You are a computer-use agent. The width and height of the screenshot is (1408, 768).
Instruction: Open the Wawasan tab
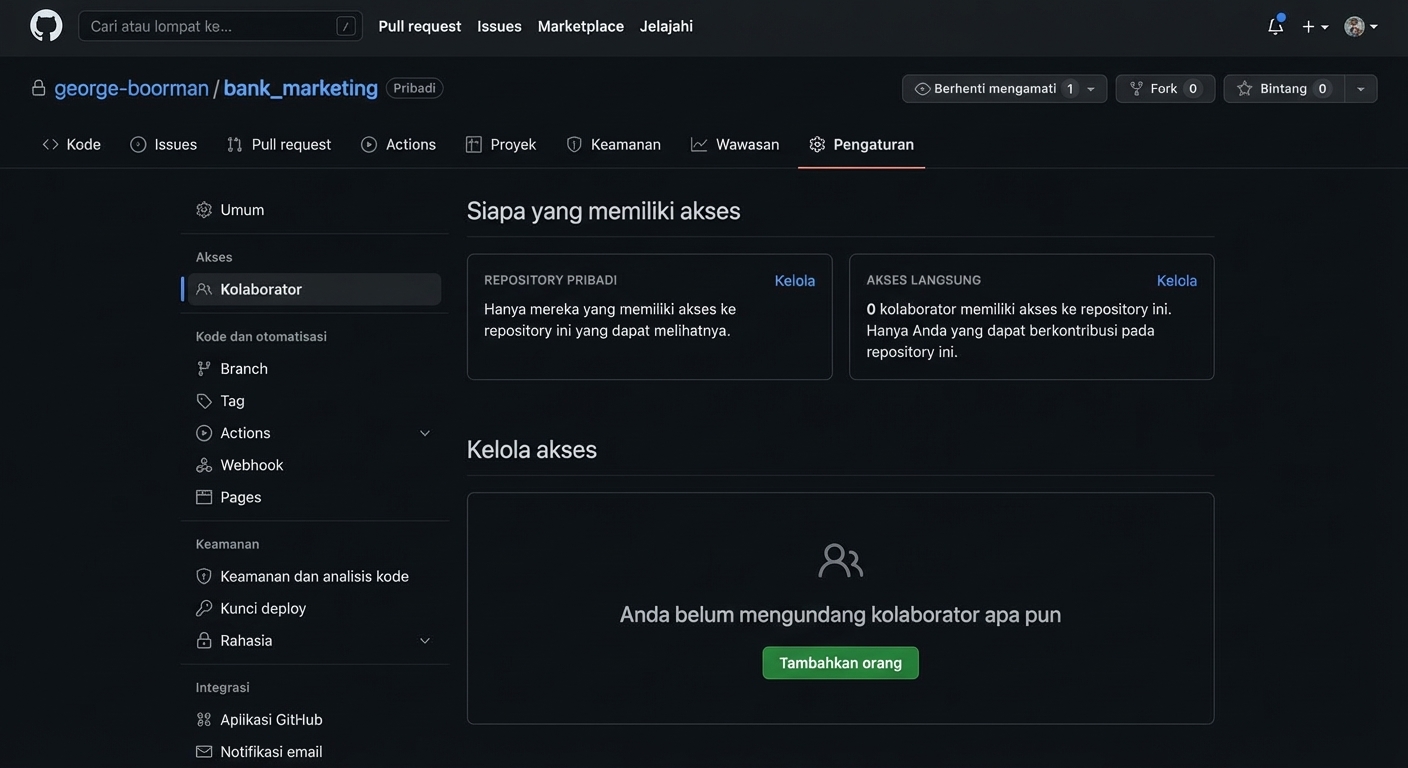click(x=735, y=144)
